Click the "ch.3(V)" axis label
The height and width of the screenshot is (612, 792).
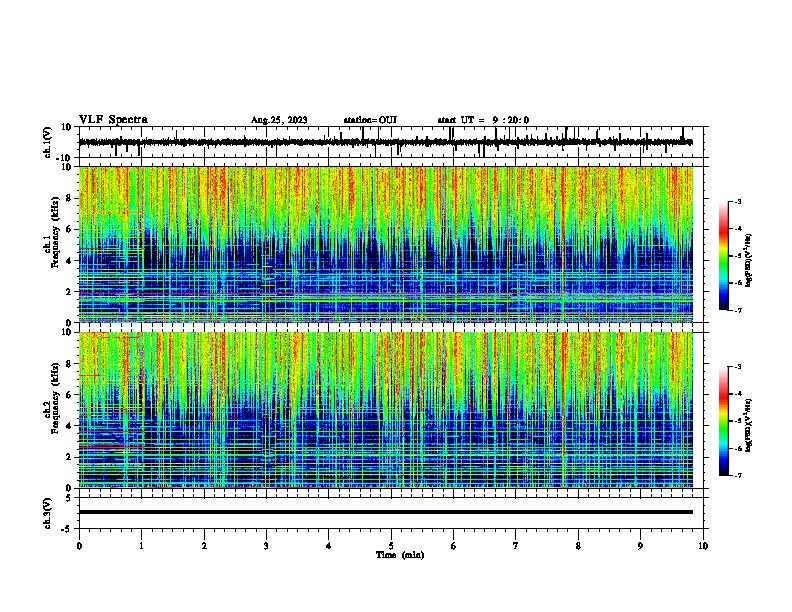pyautogui.click(x=48, y=513)
